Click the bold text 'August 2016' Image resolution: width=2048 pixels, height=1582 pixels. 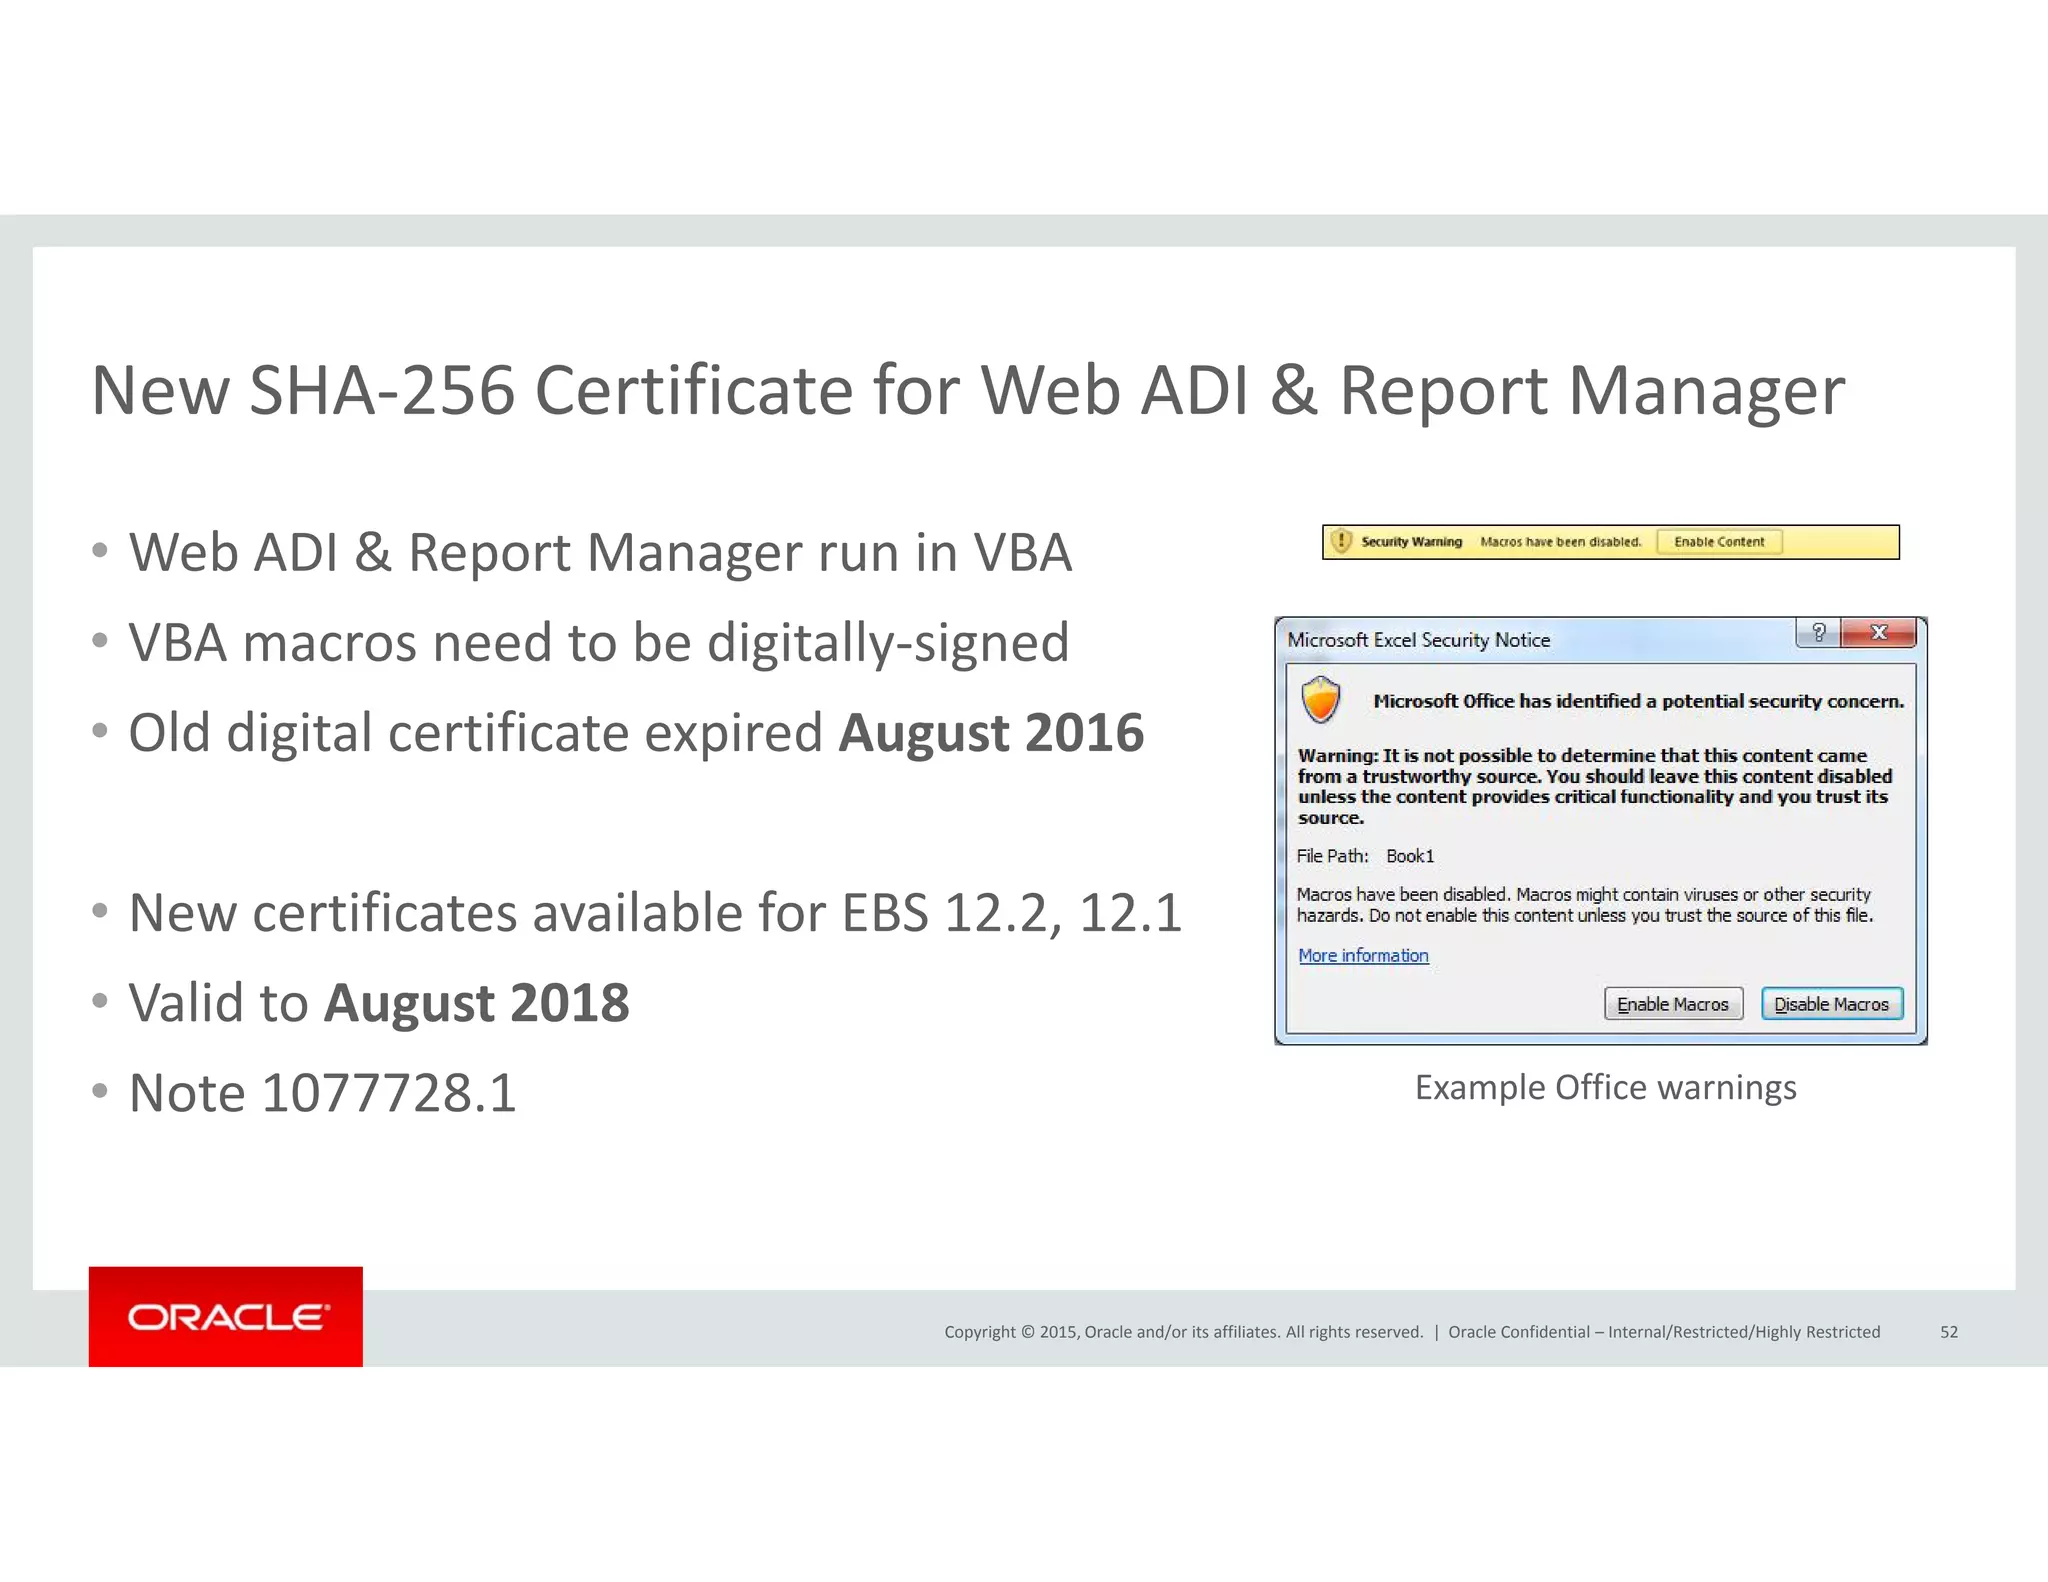[x=991, y=733]
